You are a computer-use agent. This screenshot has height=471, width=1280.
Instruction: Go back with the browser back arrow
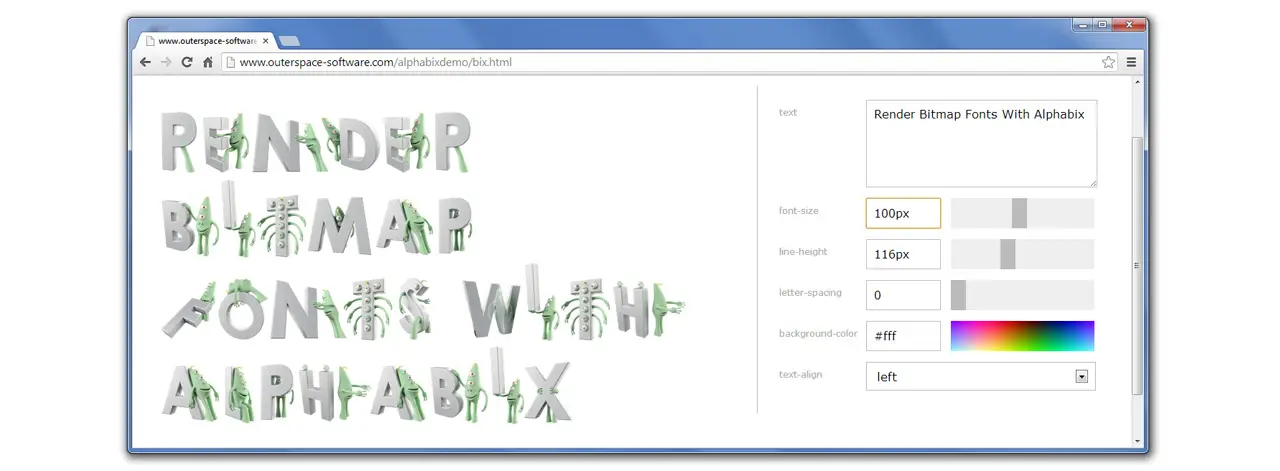[145, 62]
